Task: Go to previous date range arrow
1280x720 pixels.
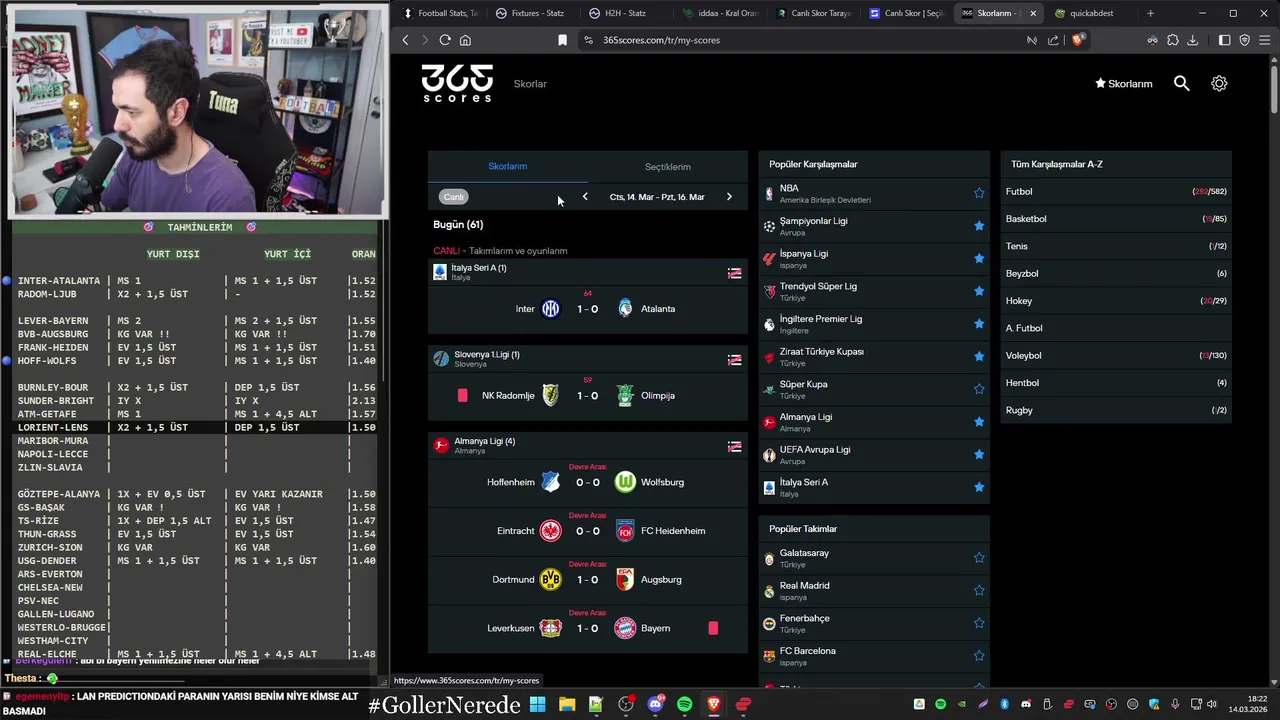Action: [x=585, y=197]
